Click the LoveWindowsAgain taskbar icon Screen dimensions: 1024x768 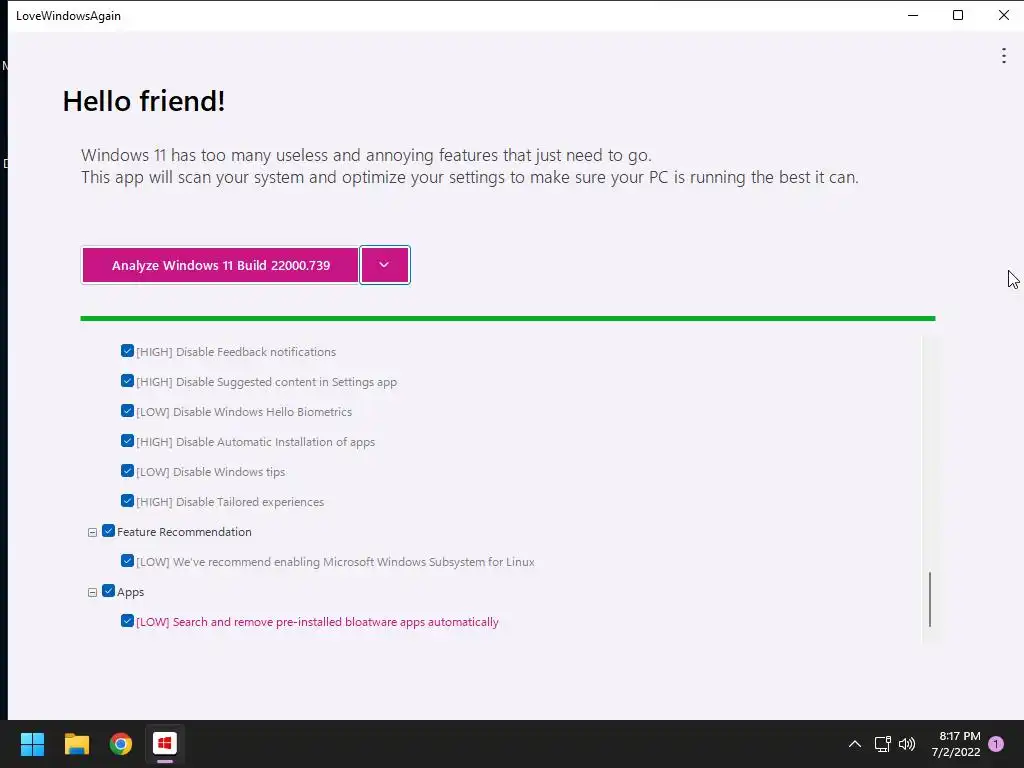(165, 744)
